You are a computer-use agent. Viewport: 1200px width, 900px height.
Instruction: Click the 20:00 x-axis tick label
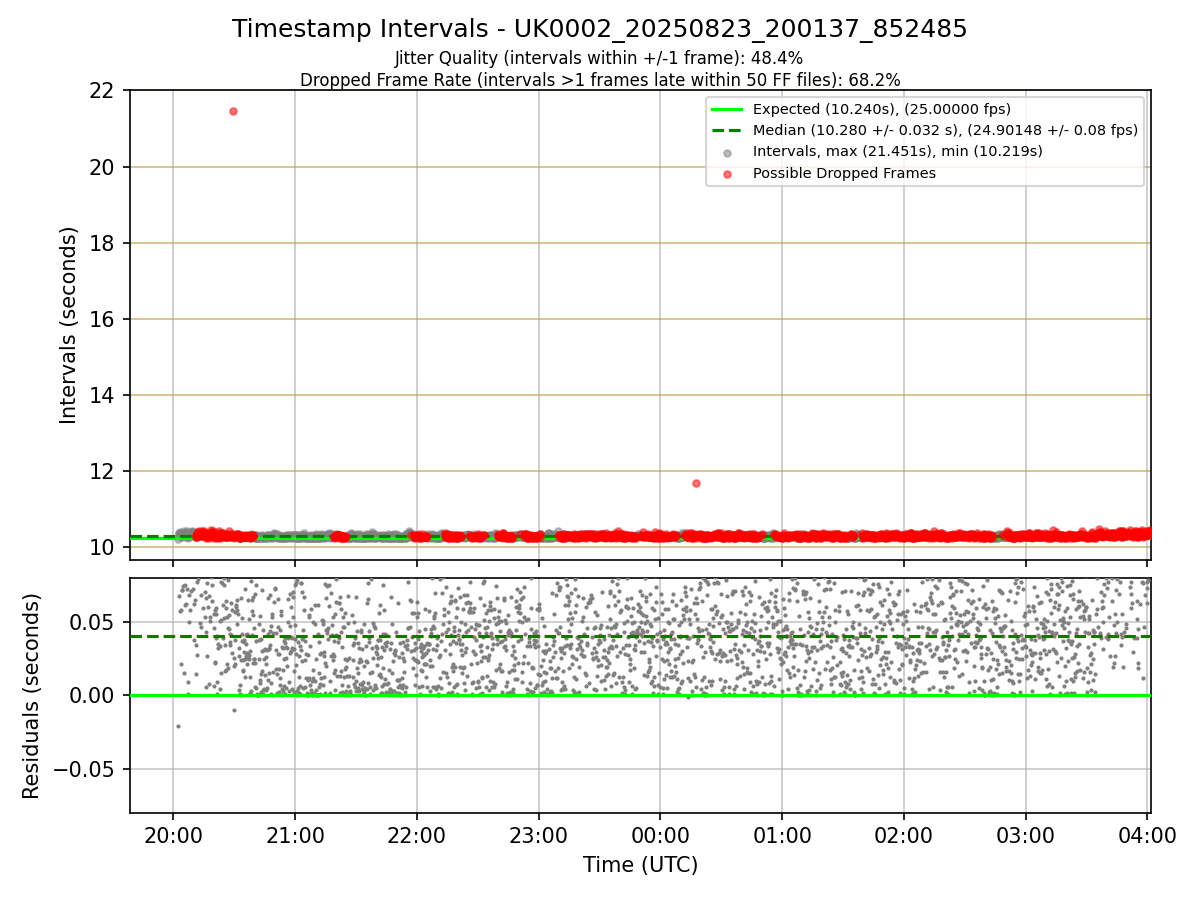click(173, 834)
